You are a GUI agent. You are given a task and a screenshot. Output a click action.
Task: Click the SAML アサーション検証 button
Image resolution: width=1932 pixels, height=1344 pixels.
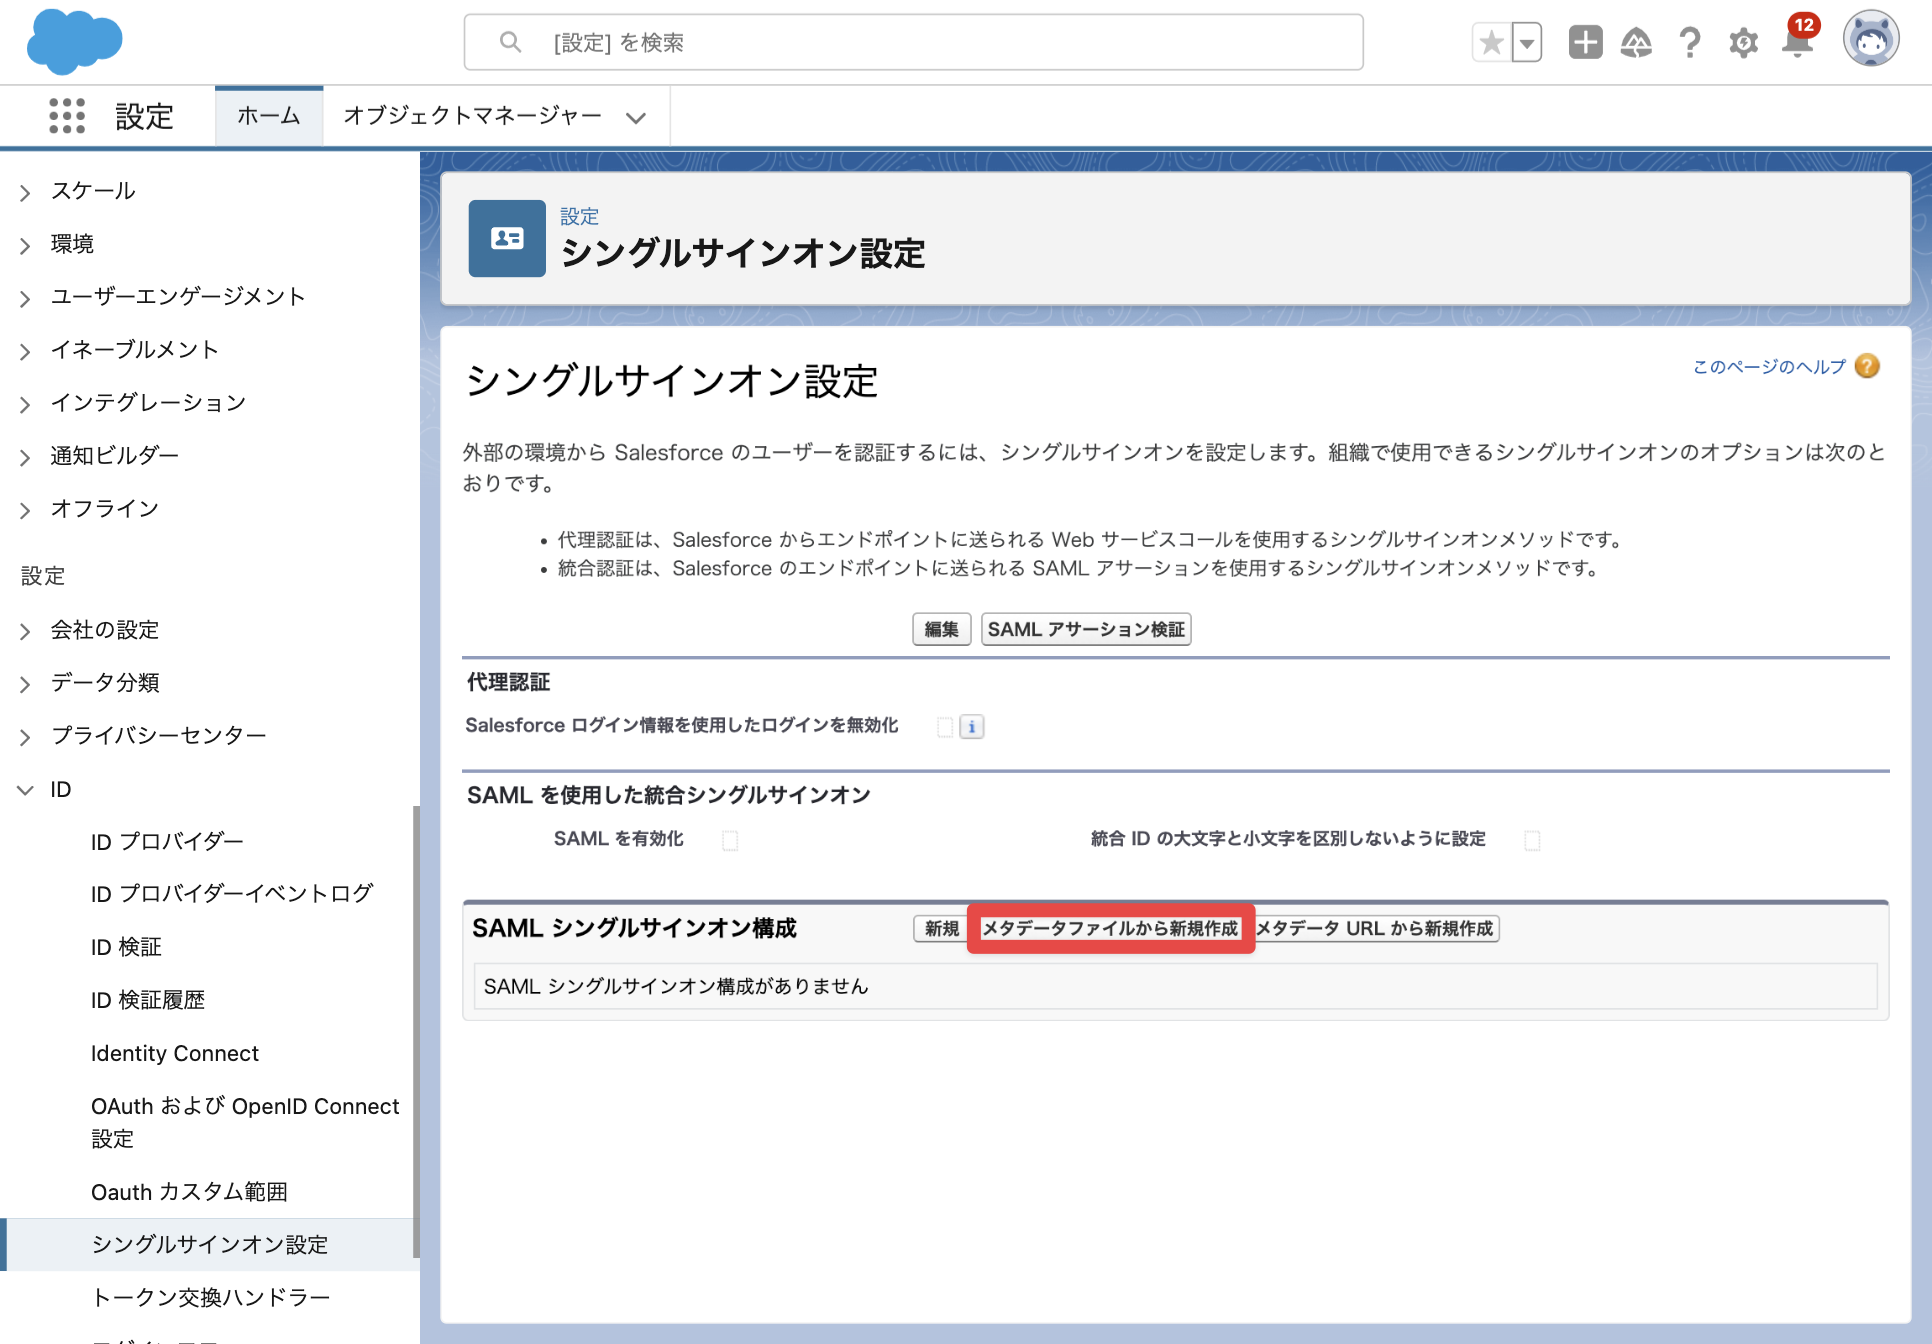pos(1086,629)
